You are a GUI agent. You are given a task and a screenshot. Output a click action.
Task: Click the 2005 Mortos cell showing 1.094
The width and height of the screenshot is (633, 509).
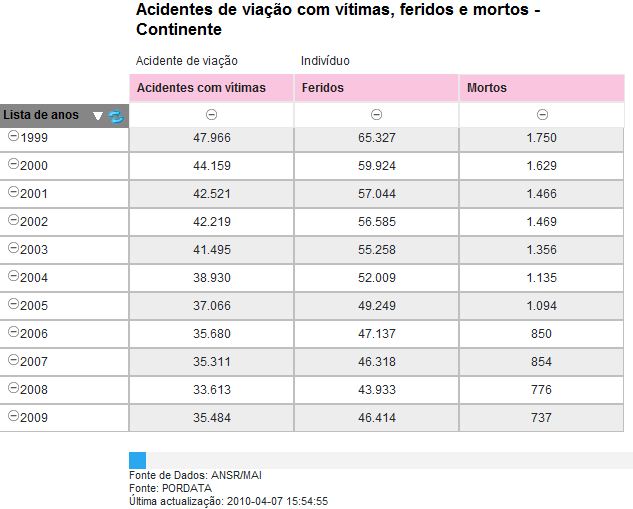(x=541, y=306)
